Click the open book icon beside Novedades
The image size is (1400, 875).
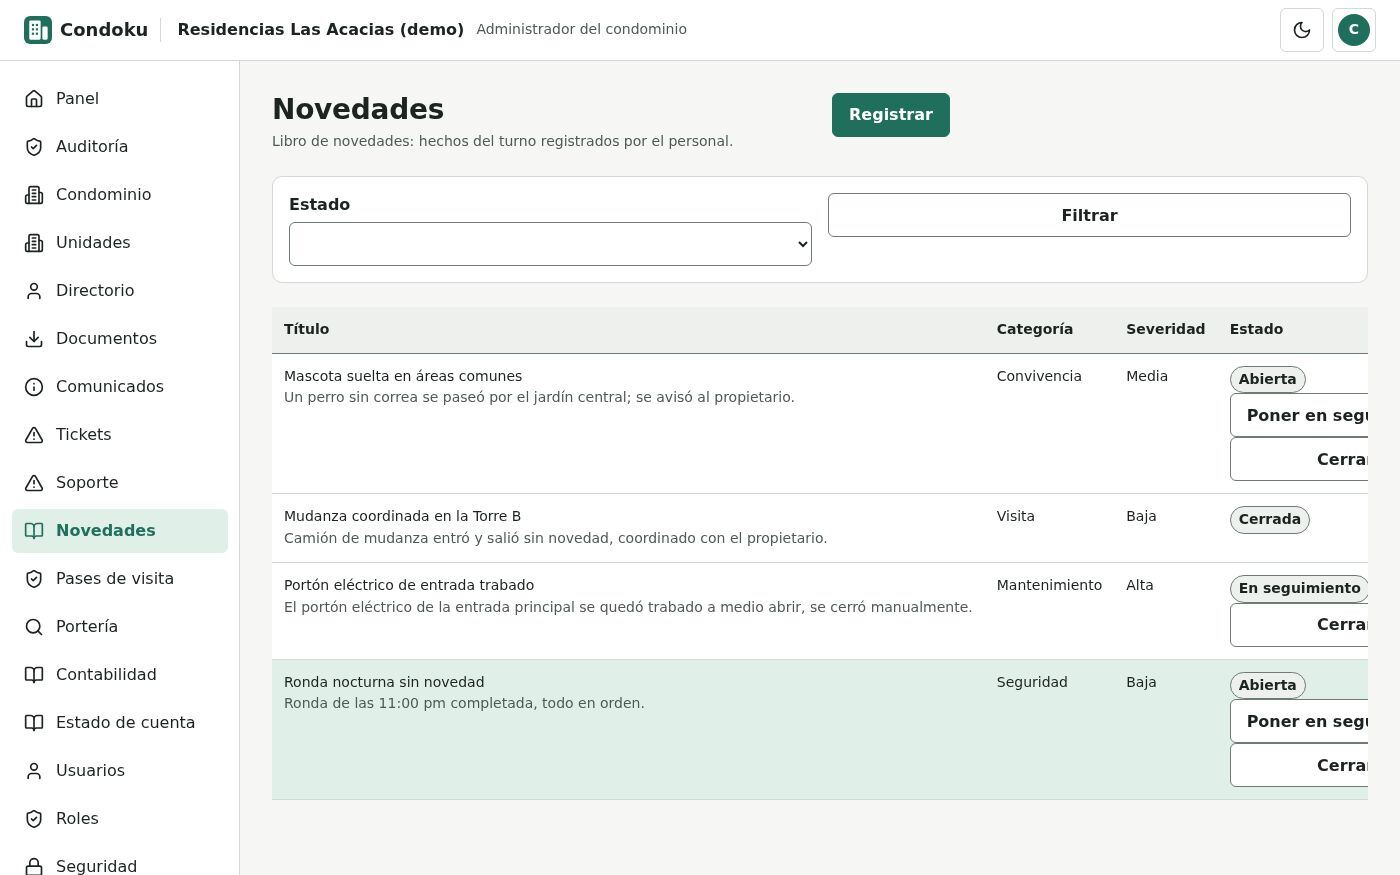pos(34,530)
